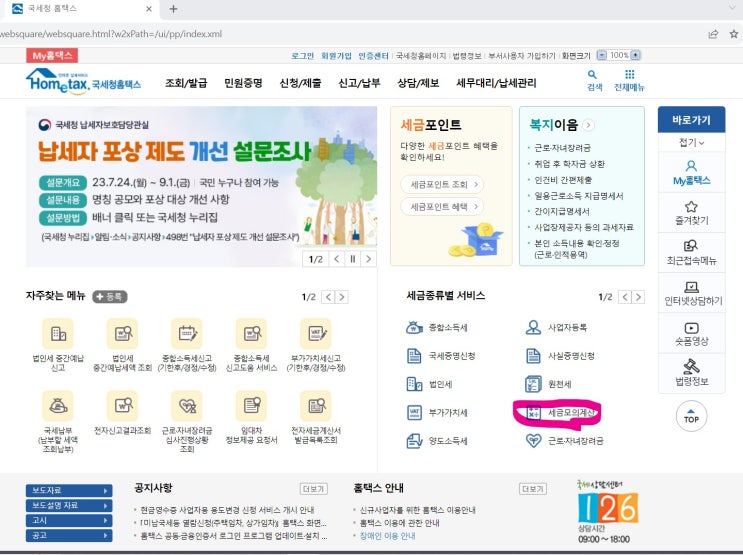The image size is (743, 555).
Task: Open 종합소득세 신고도움 서비스 icon
Action: pyautogui.click(x=252, y=334)
